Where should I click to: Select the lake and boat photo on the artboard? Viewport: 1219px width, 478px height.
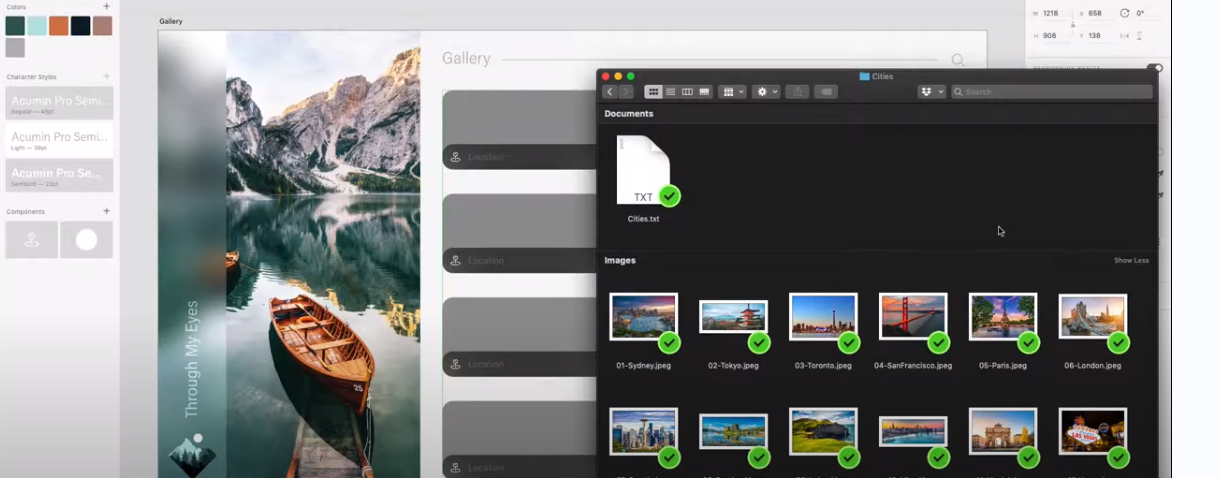click(x=323, y=254)
